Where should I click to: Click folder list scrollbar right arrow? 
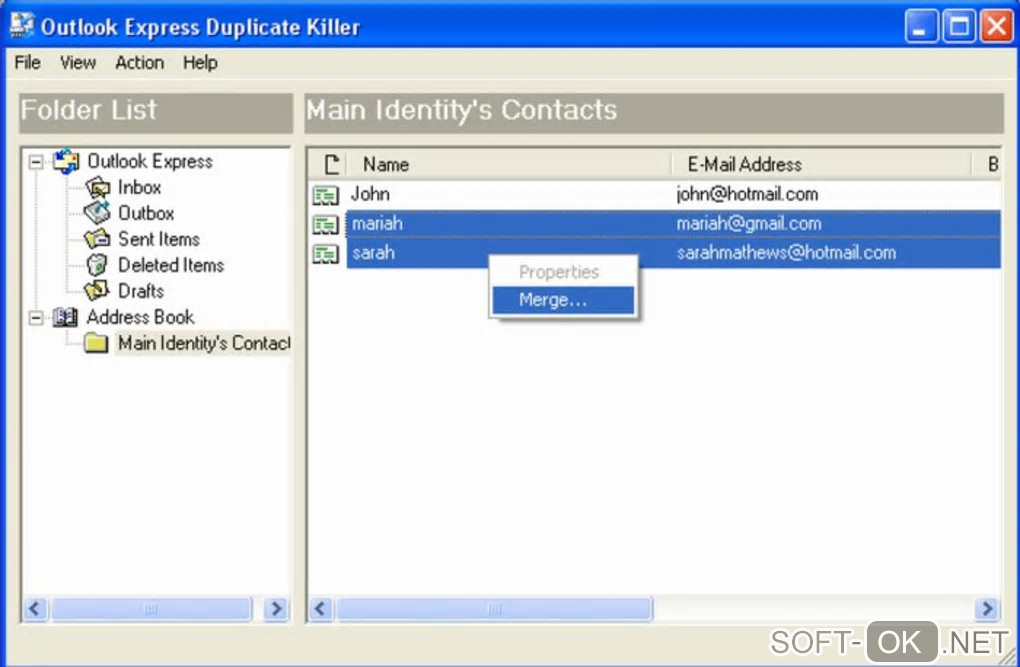pyautogui.click(x=276, y=609)
